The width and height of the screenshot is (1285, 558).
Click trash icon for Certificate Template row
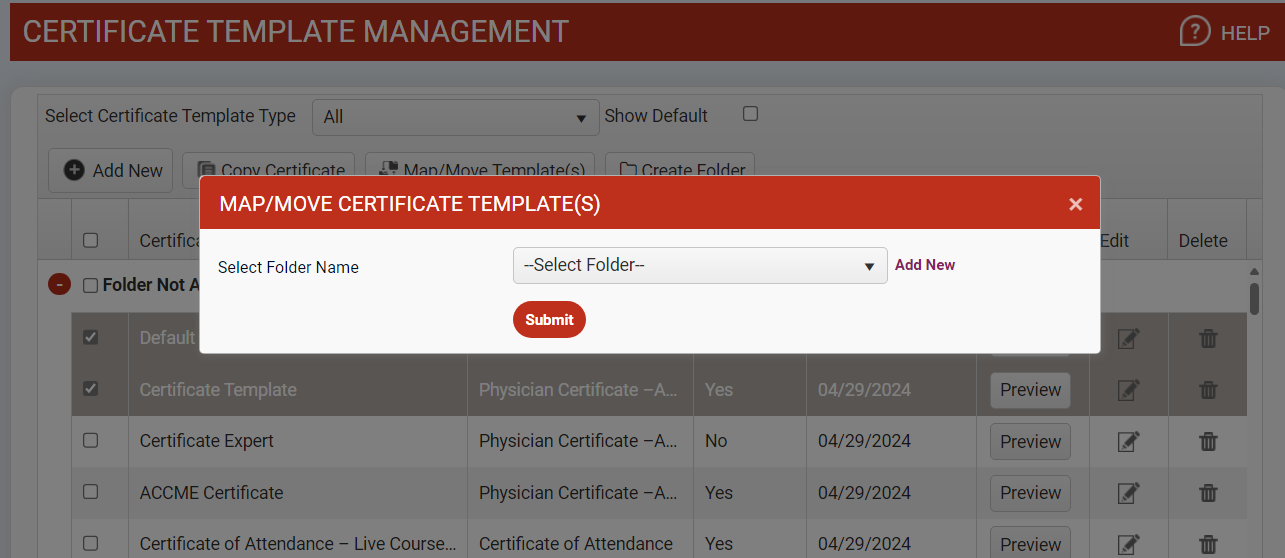click(1208, 390)
